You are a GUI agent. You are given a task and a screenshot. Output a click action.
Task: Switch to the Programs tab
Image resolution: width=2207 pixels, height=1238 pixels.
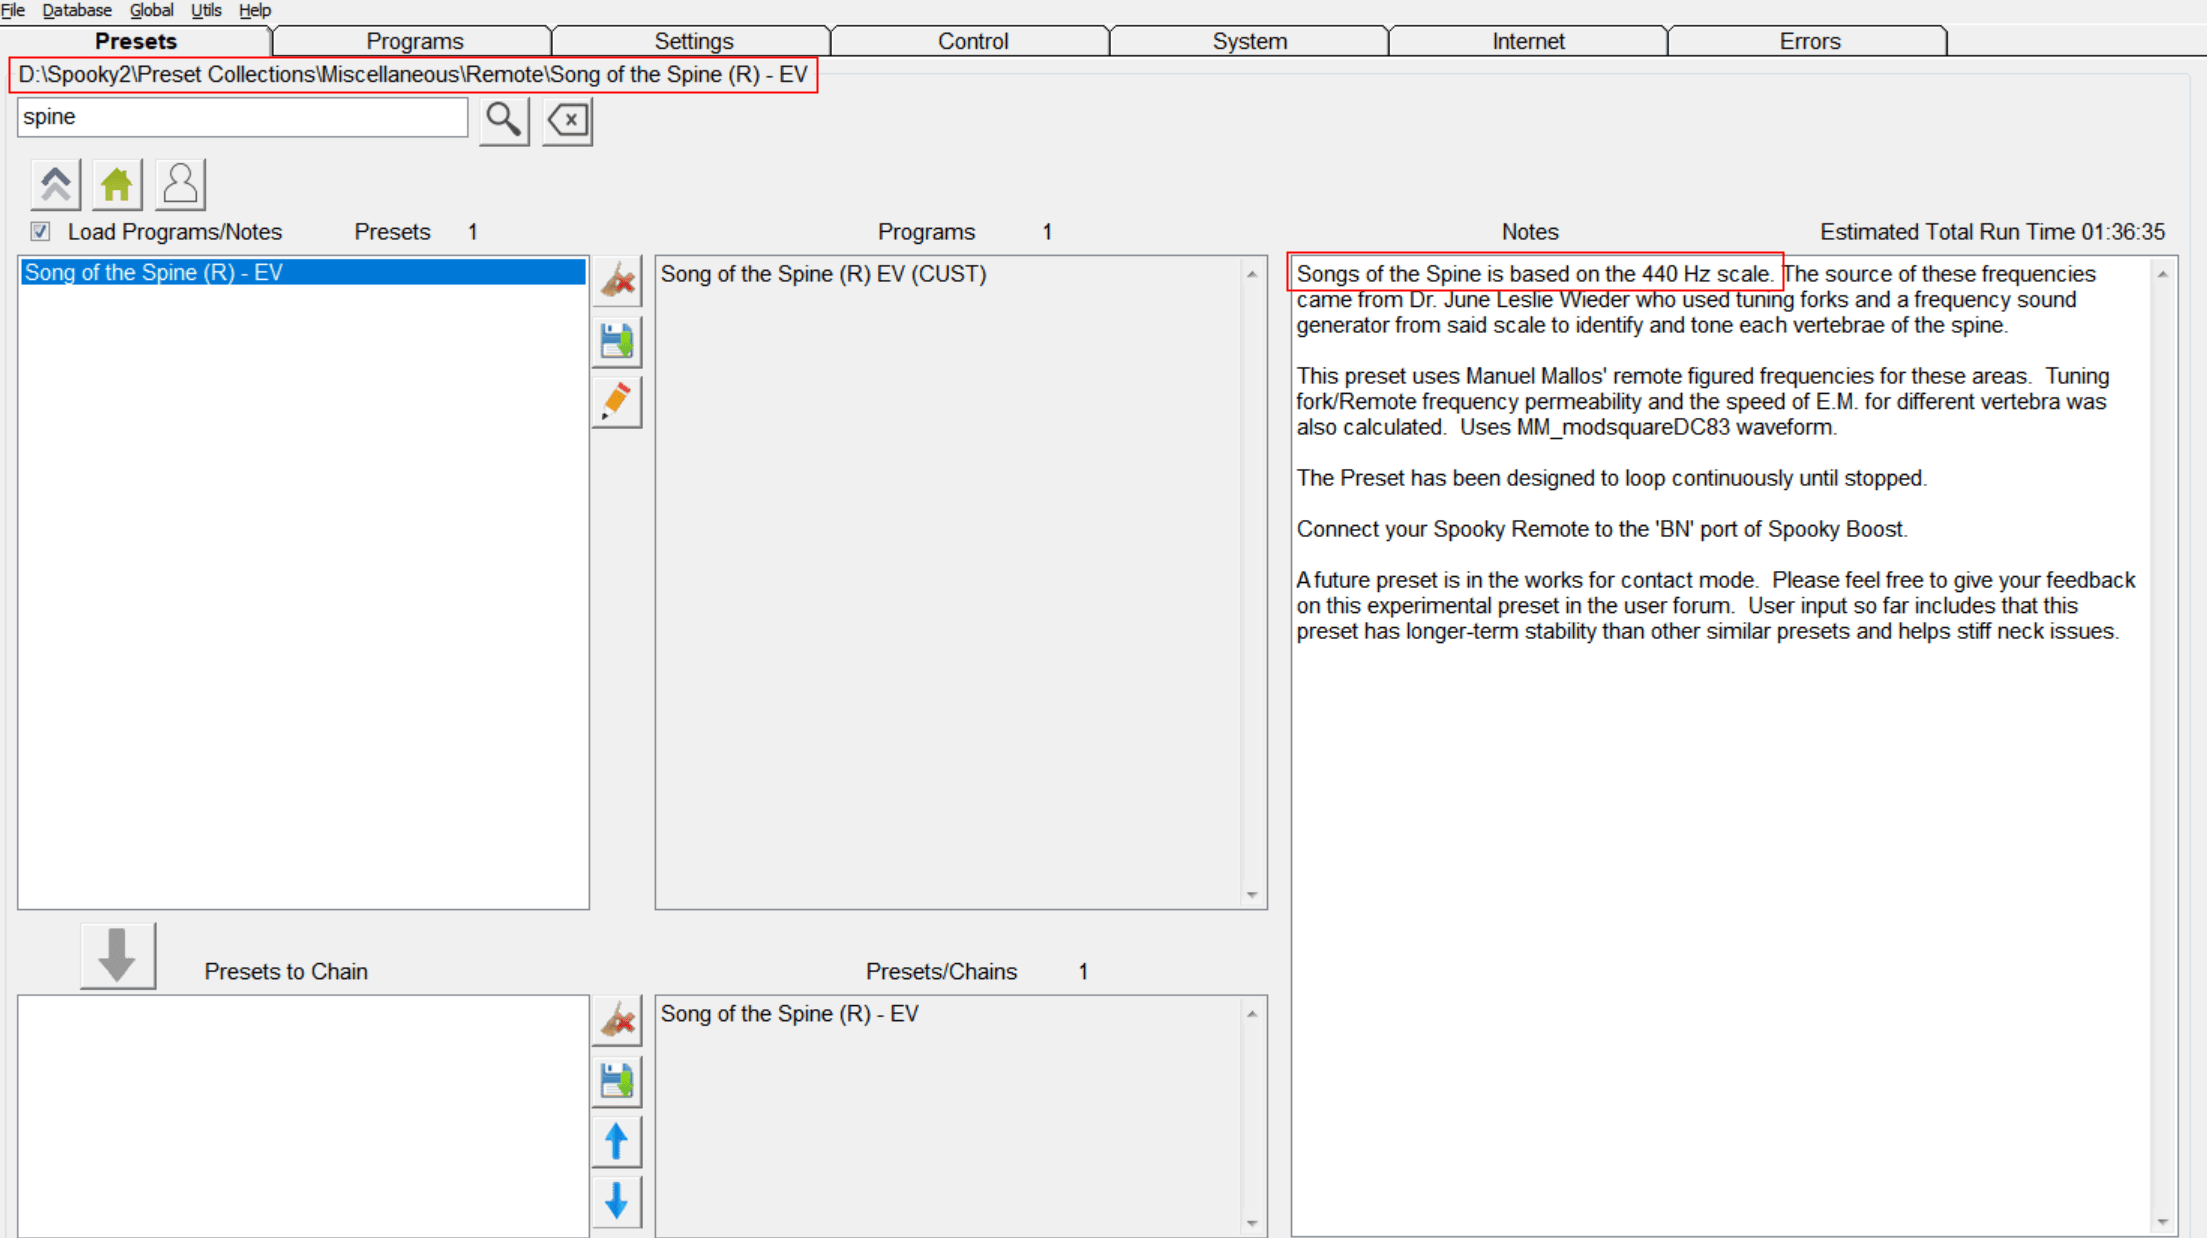[414, 41]
